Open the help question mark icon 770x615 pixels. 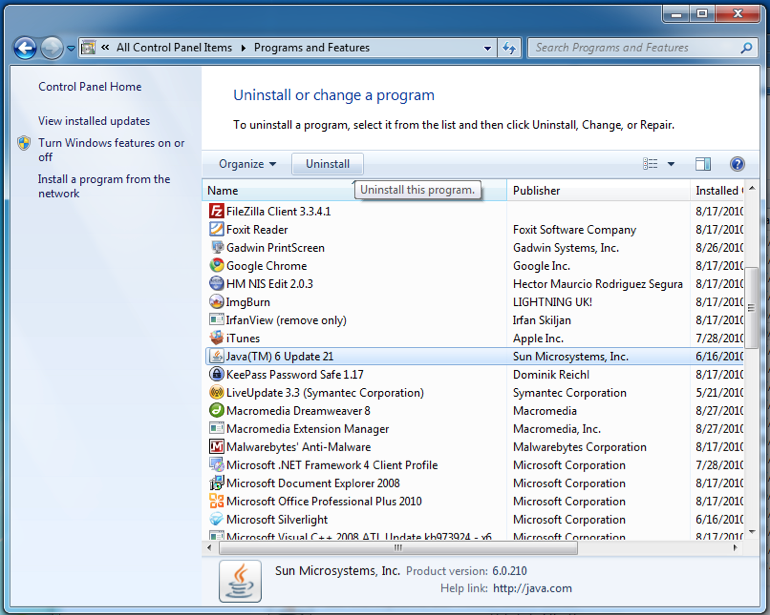737,164
